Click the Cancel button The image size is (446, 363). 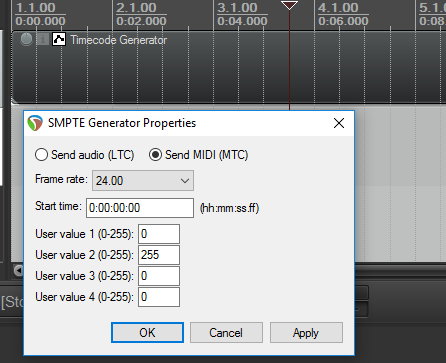226,332
